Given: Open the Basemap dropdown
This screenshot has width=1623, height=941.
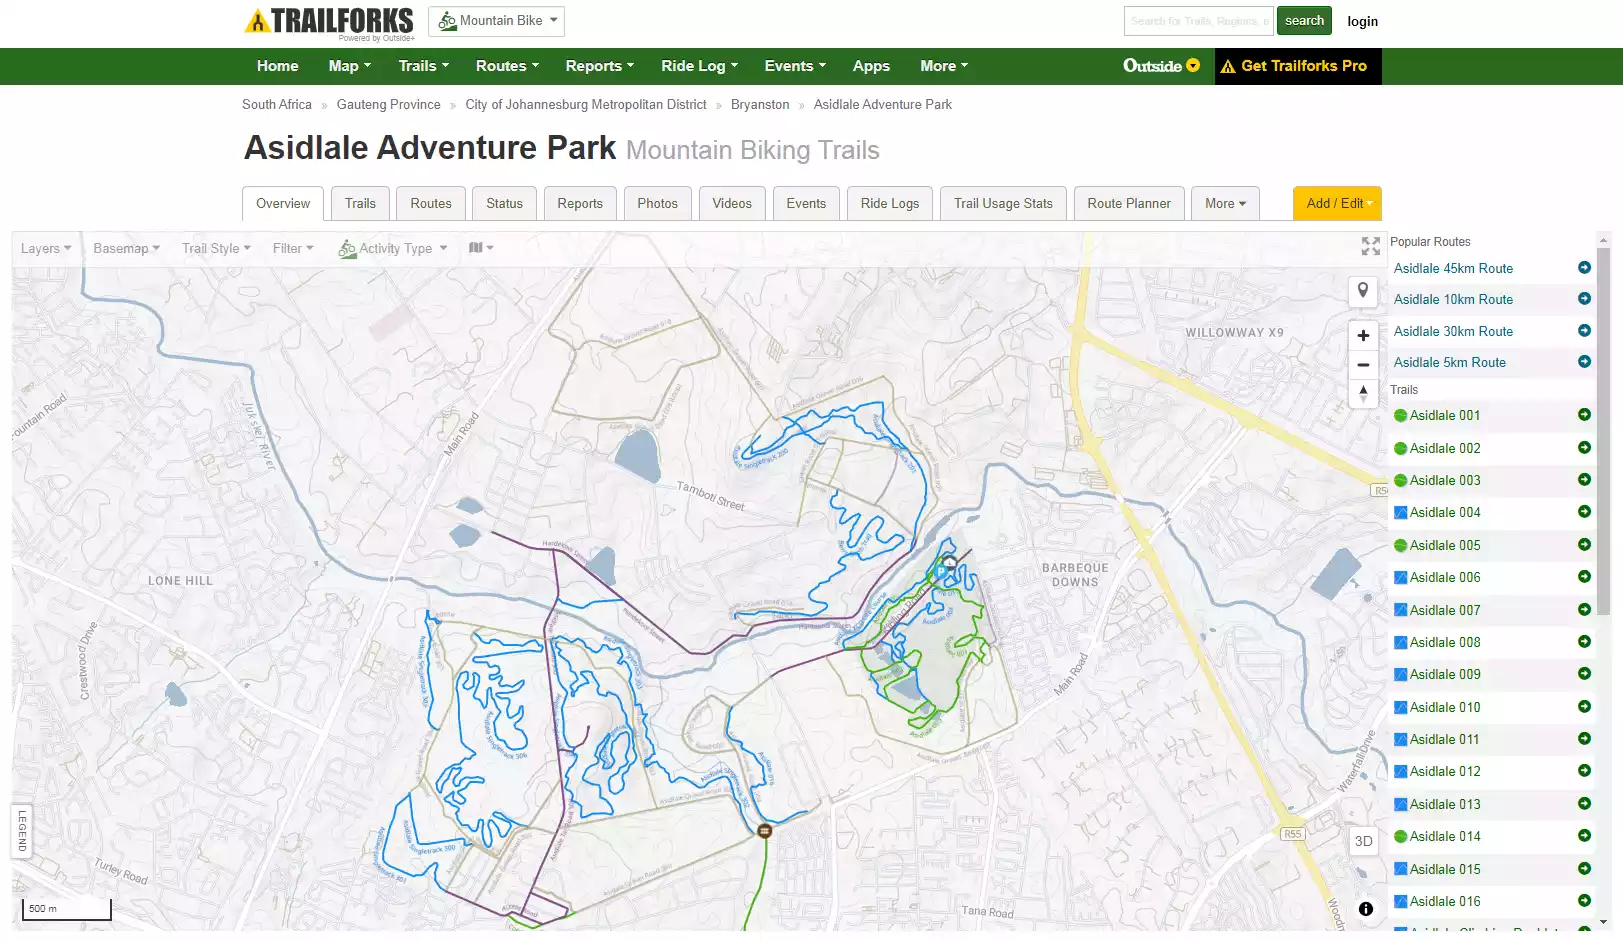Looking at the screenshot, I should pos(126,249).
